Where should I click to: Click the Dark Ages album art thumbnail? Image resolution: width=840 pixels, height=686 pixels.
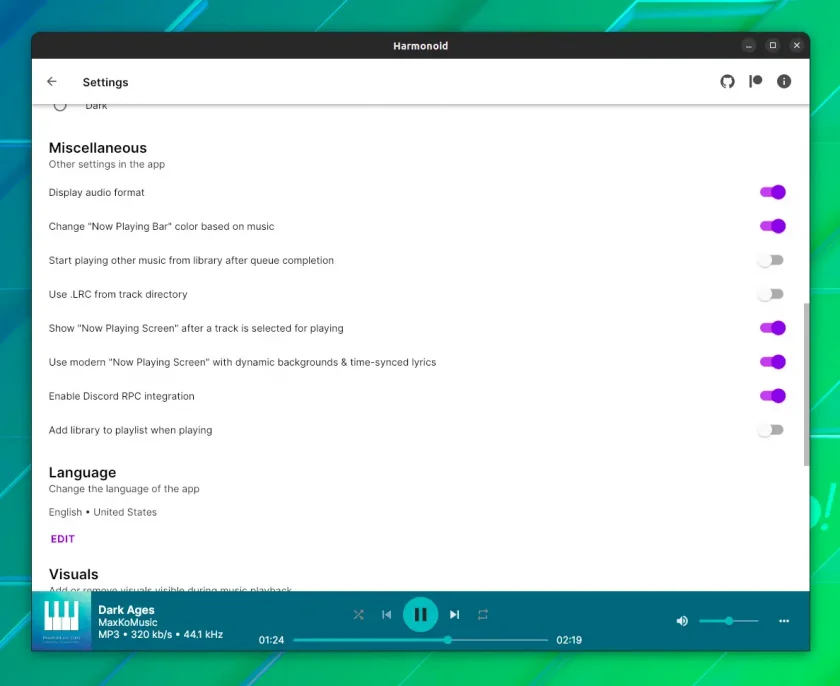click(x=62, y=621)
